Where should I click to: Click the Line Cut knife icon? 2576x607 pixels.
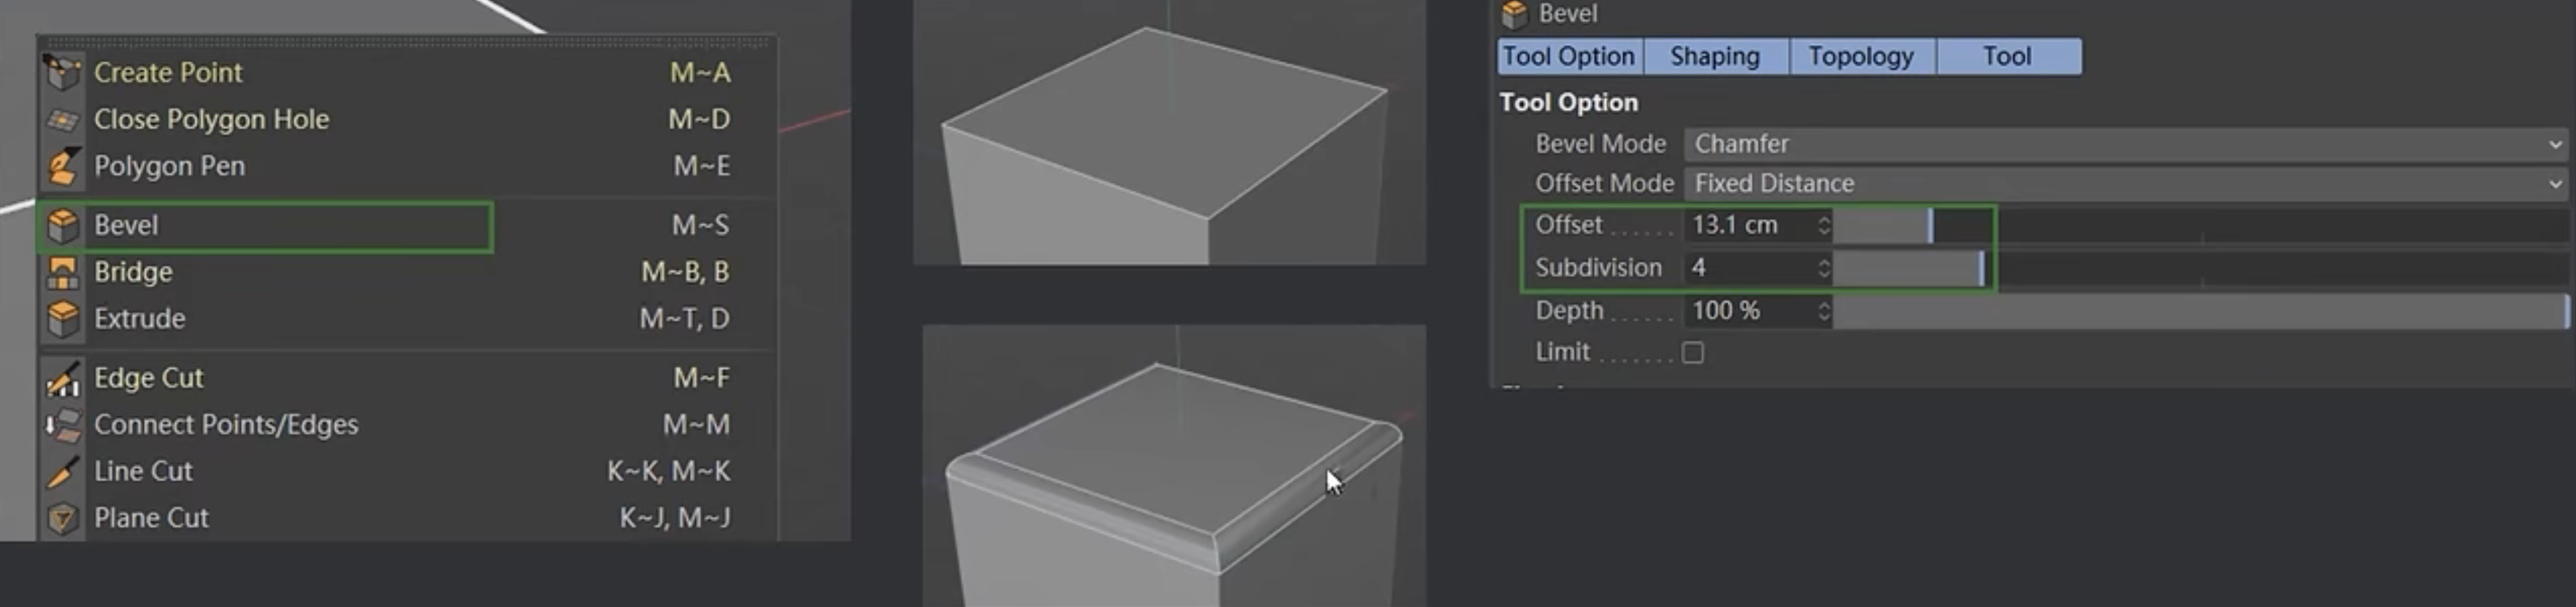tap(63, 471)
